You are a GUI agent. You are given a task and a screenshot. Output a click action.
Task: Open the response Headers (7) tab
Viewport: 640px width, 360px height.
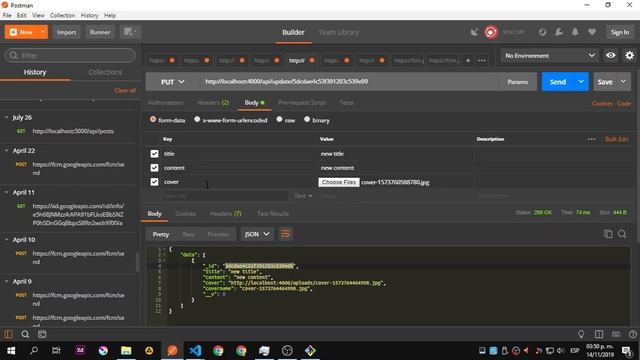tap(225, 213)
